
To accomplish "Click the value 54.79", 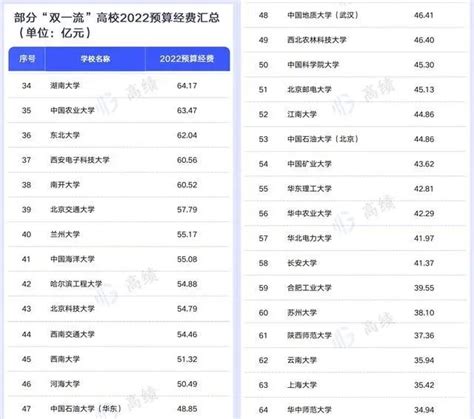I will [x=187, y=309].
